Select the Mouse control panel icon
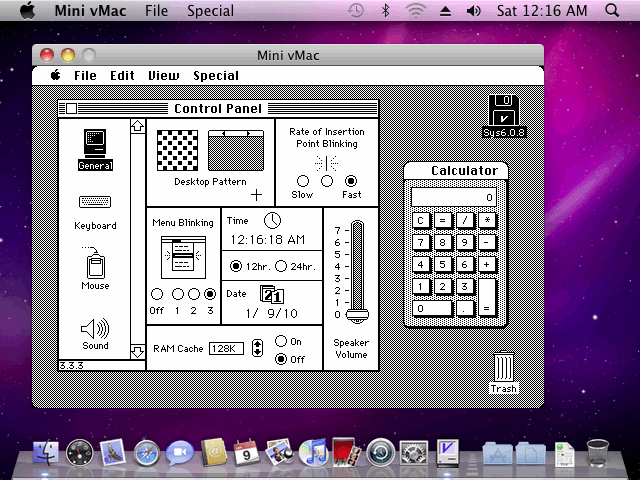 pyautogui.click(x=95, y=266)
